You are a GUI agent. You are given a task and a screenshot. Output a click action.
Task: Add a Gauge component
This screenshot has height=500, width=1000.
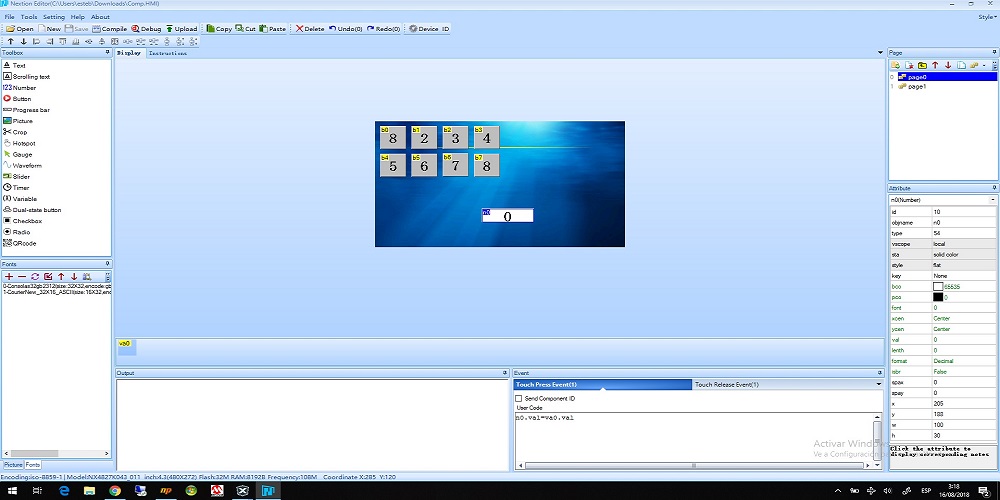(x=17, y=154)
